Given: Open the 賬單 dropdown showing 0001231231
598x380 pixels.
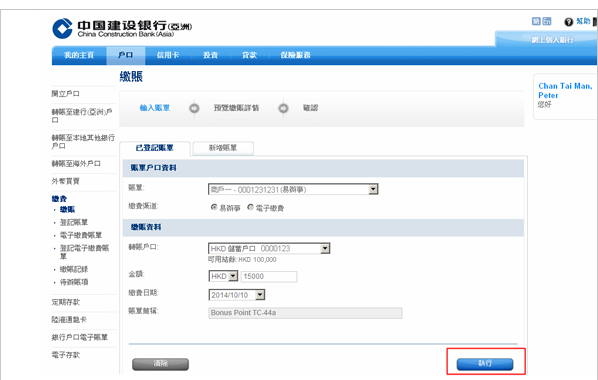Looking at the screenshot, I should [293, 189].
